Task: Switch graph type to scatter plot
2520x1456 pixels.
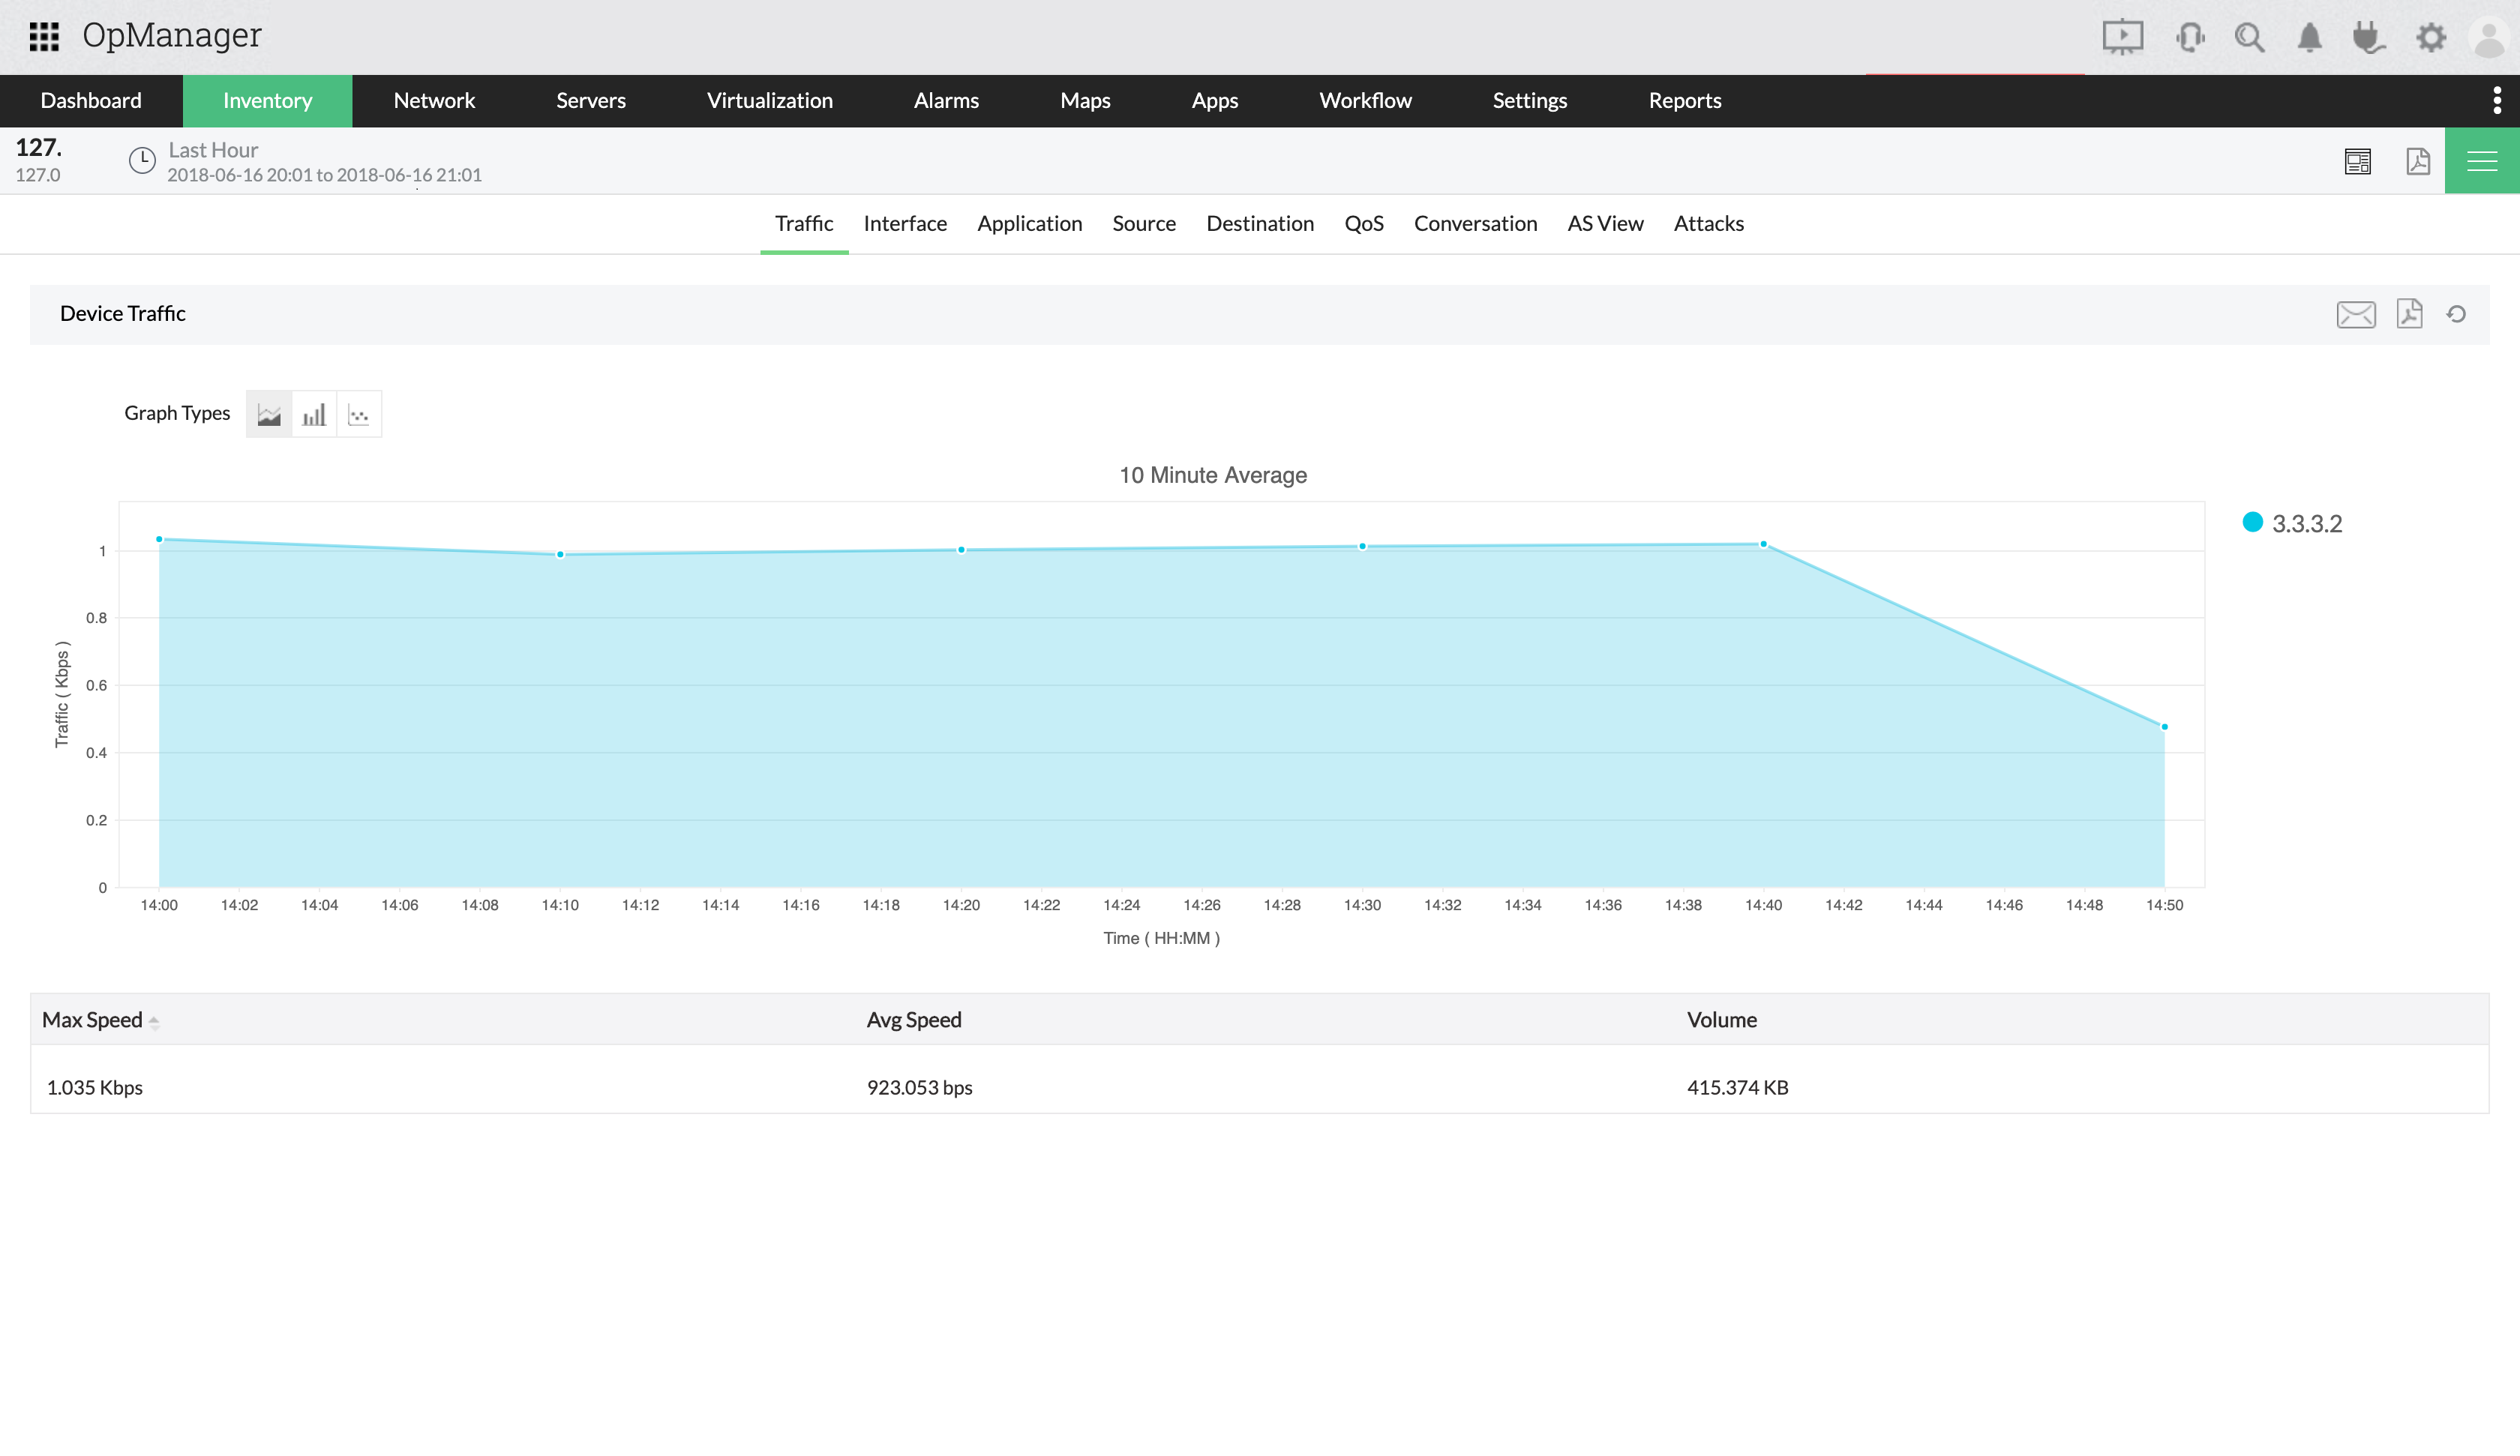Action: click(359, 414)
